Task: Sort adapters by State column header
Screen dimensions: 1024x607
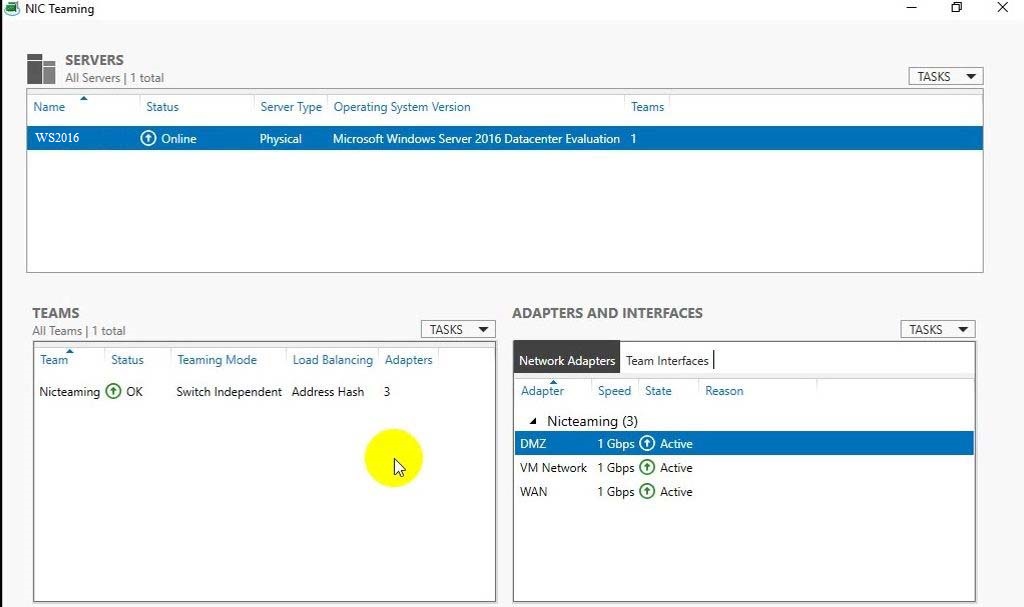Action: (658, 391)
